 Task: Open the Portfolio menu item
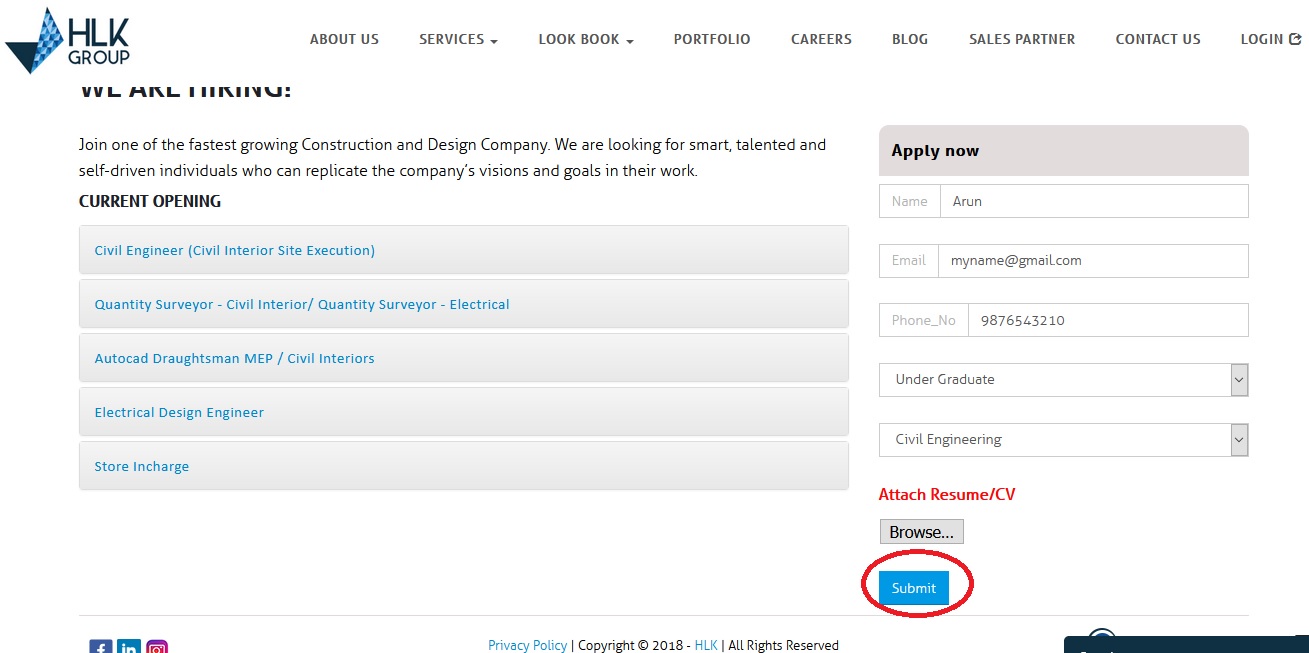click(711, 39)
